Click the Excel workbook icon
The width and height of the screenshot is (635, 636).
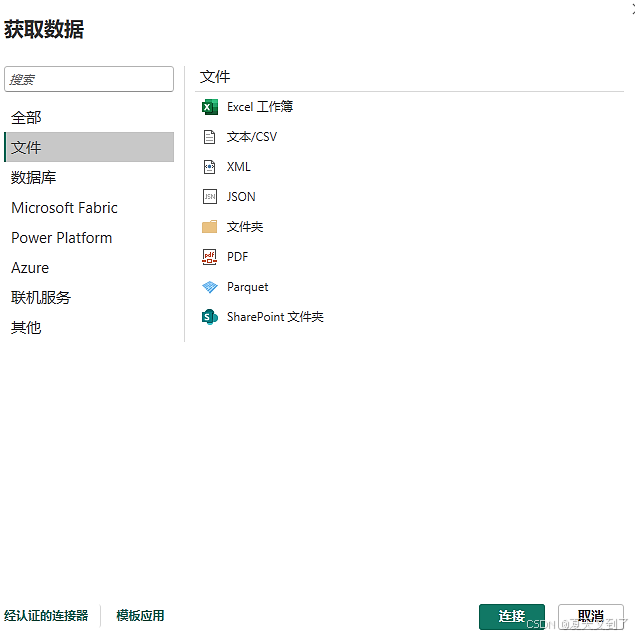210,107
